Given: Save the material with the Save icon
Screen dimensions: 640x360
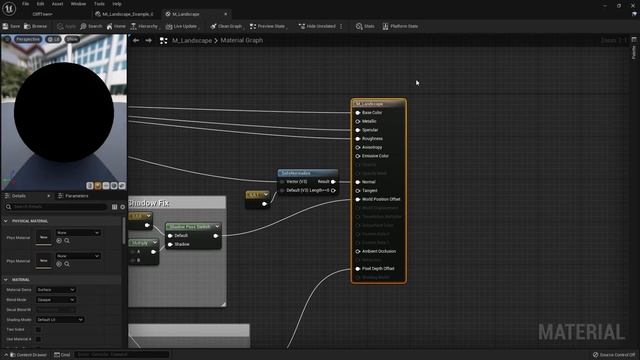Looking at the screenshot, I should click(11, 26).
